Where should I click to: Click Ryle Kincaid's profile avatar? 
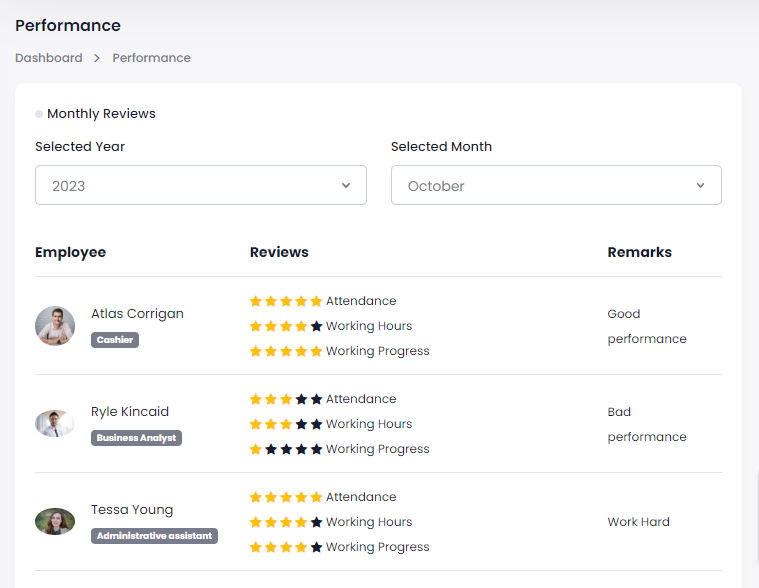pos(55,424)
